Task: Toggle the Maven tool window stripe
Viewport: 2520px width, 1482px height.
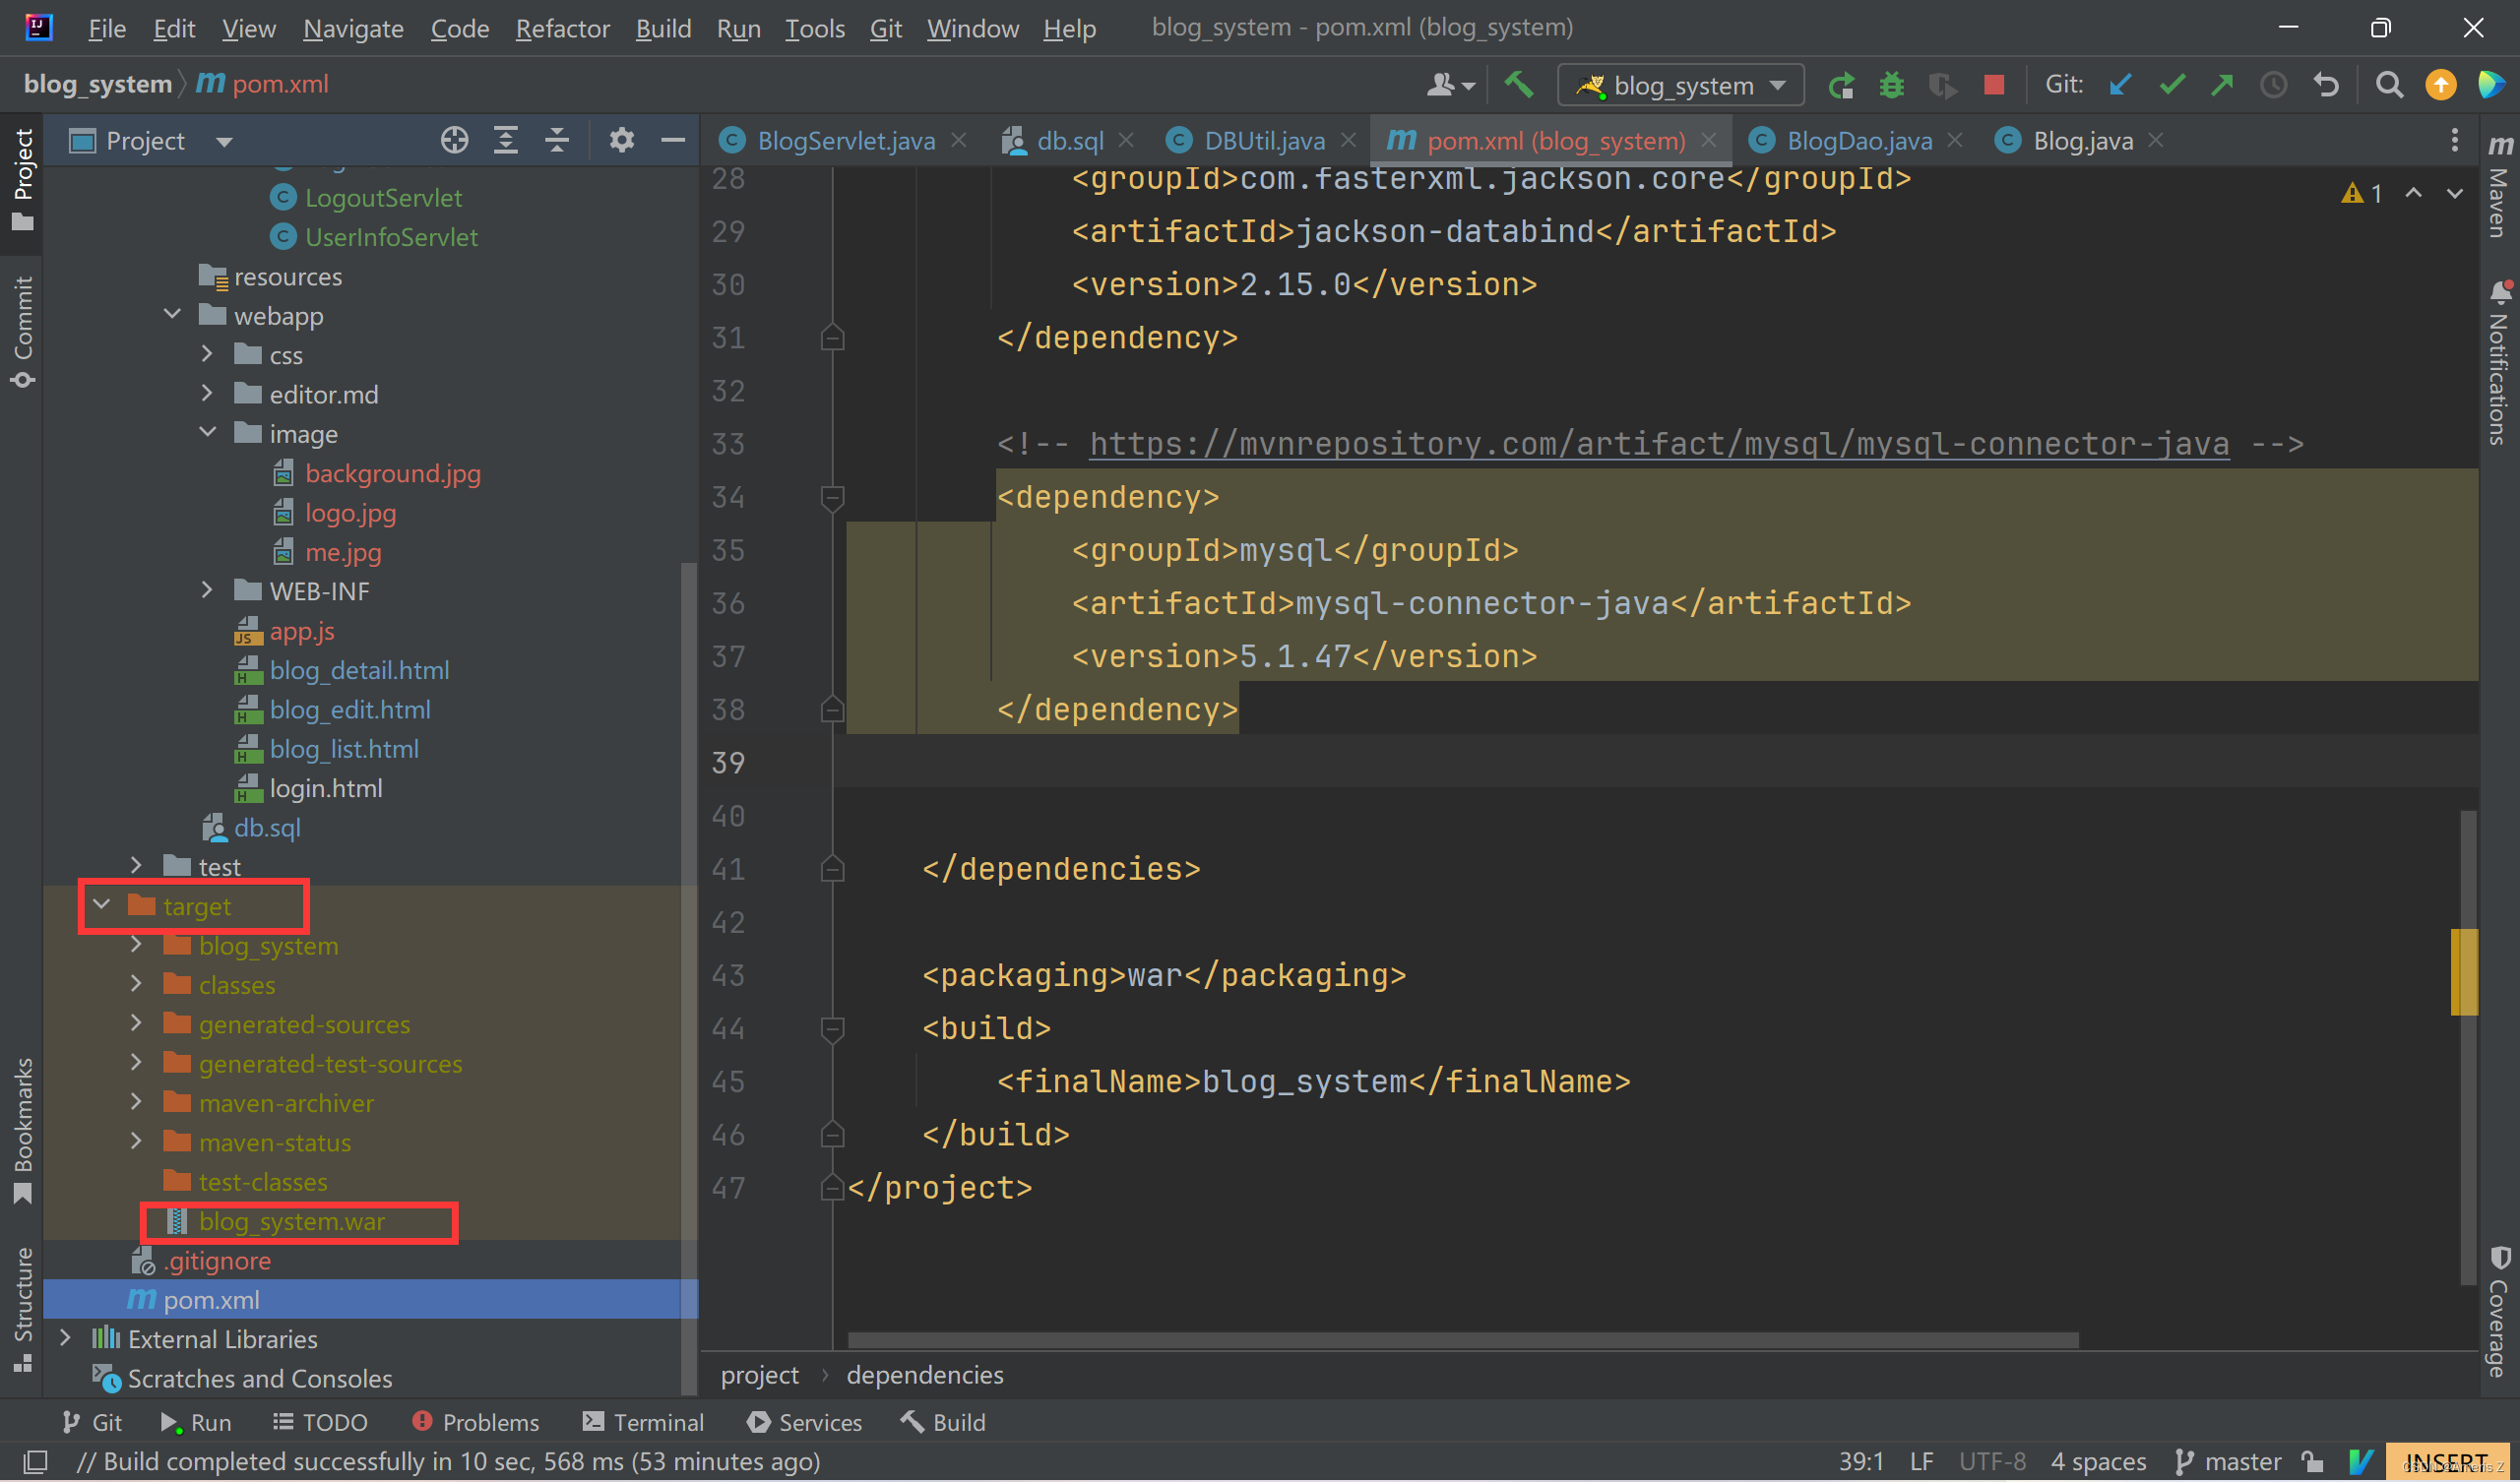Action: coord(2499,190)
